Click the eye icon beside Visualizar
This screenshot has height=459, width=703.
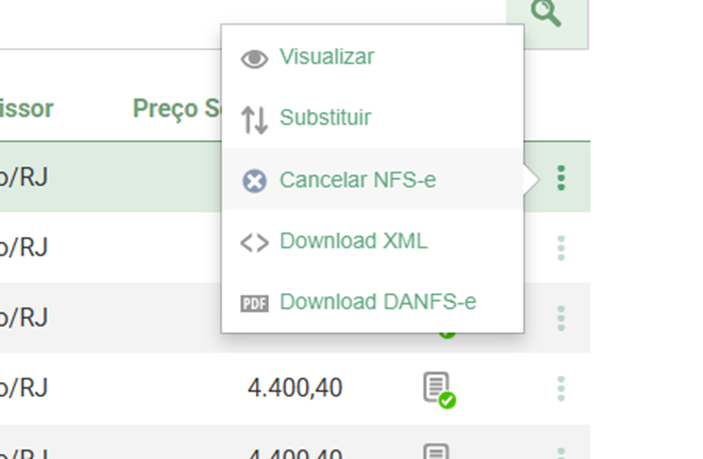click(x=255, y=59)
